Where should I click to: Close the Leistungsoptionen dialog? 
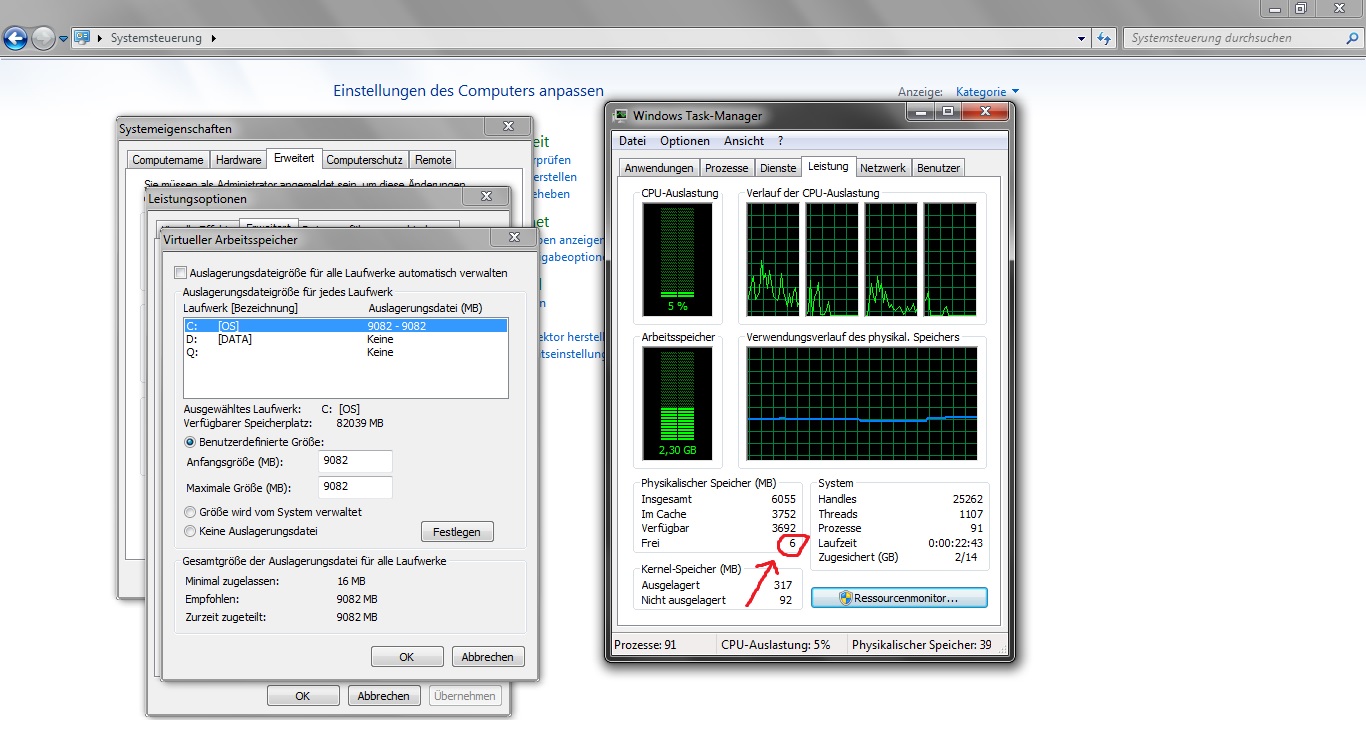pyautogui.click(x=487, y=196)
